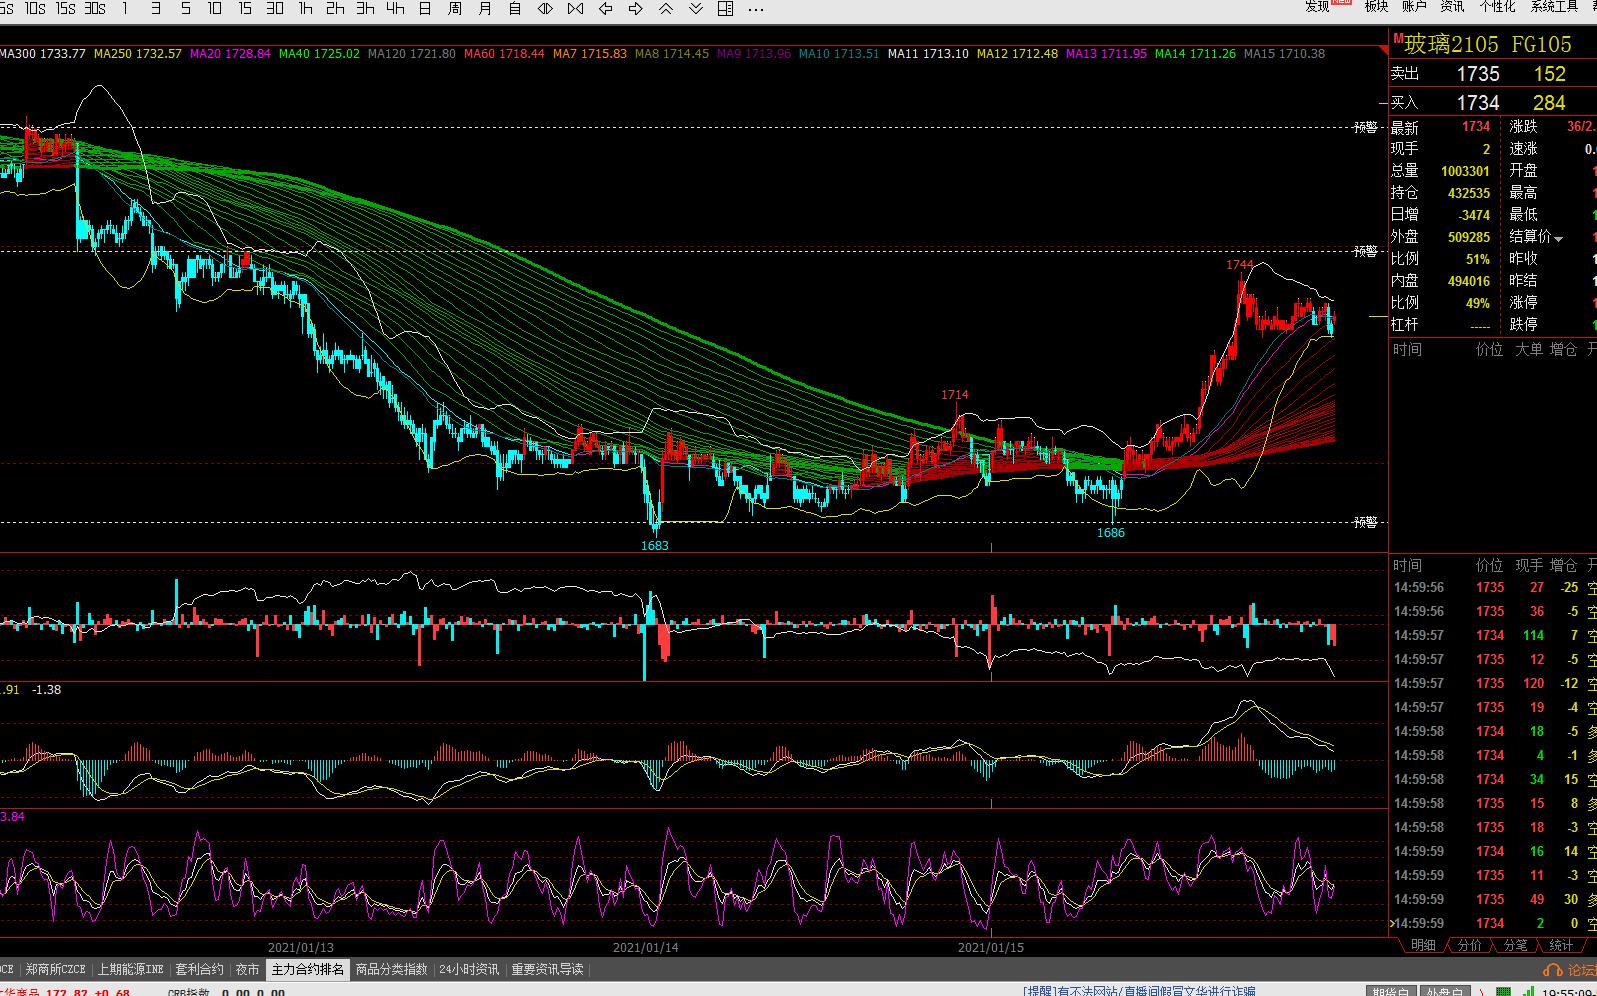Select the 主力合约排名 tab

(308, 969)
